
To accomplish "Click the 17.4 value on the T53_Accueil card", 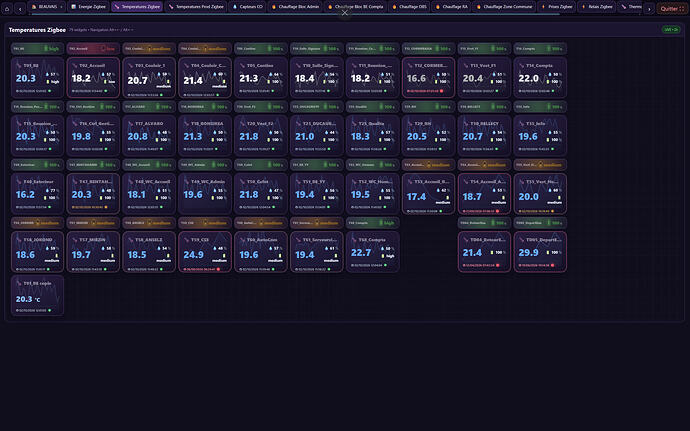I will pos(416,197).
